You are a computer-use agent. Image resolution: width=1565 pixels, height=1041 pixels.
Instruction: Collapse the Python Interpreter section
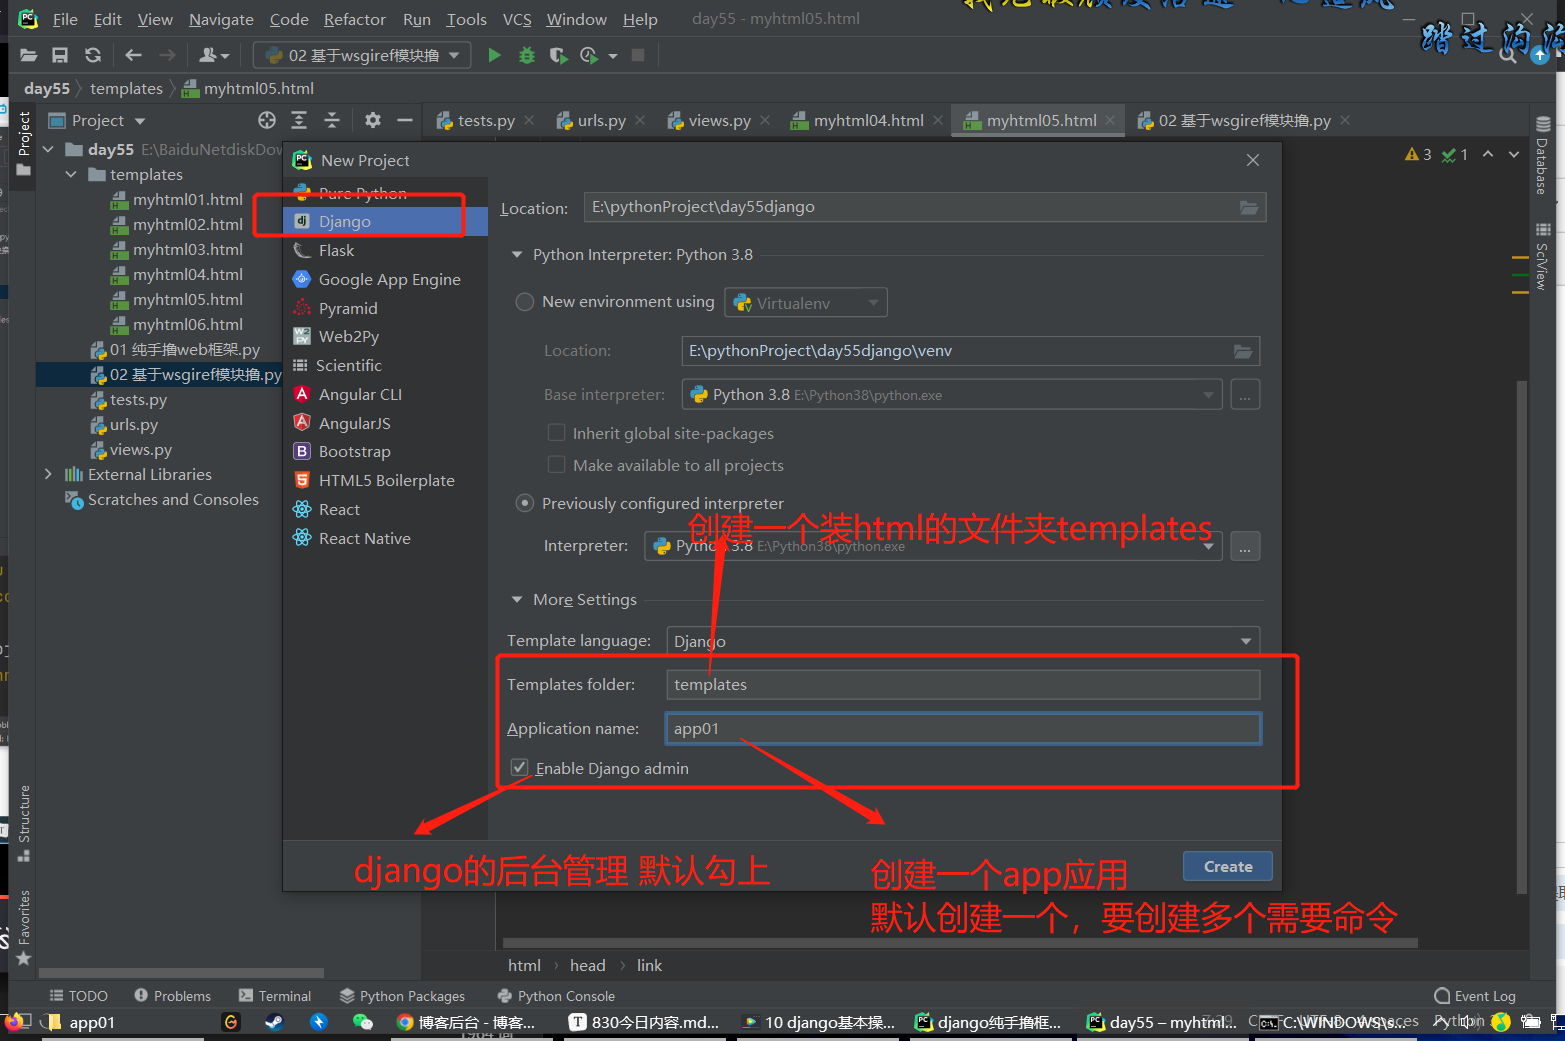pos(517,255)
